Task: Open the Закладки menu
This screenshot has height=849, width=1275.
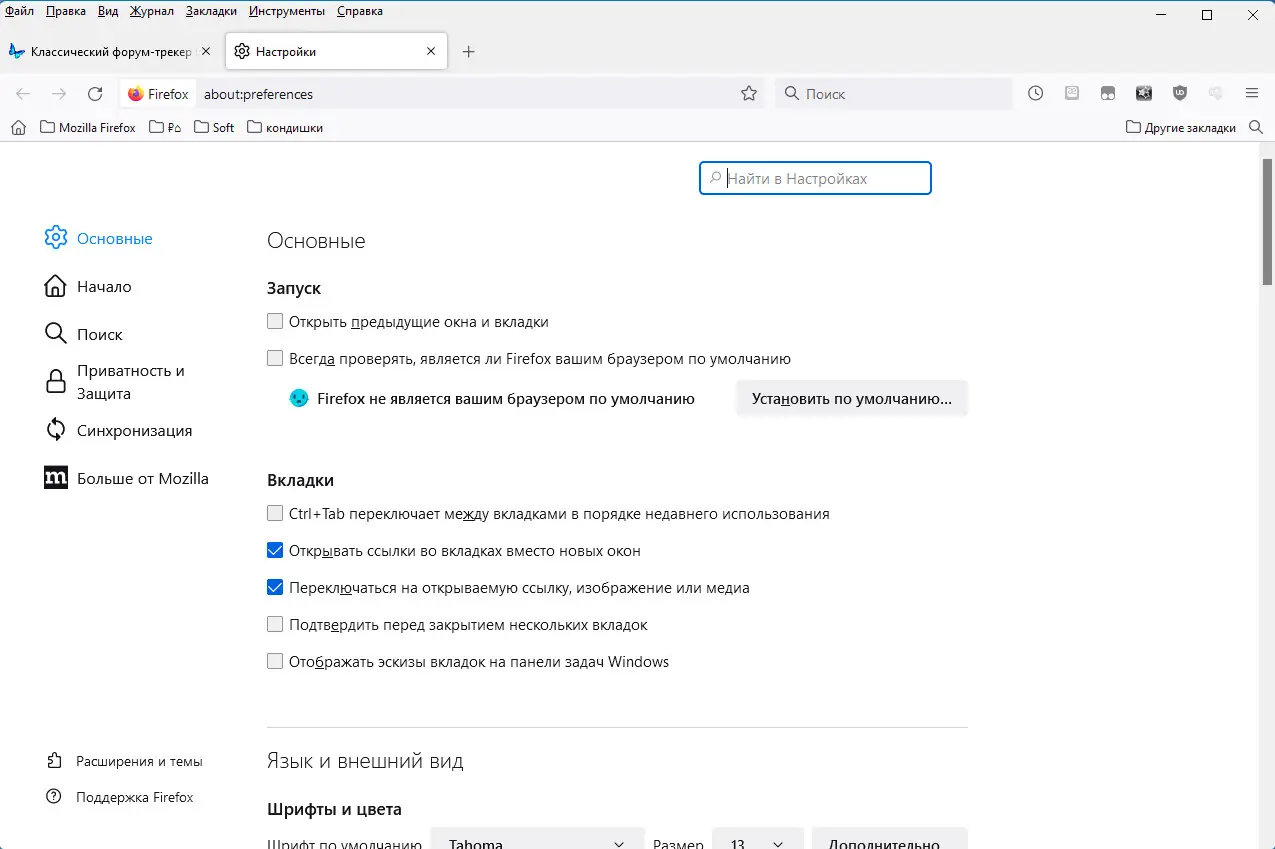Action: click(210, 11)
